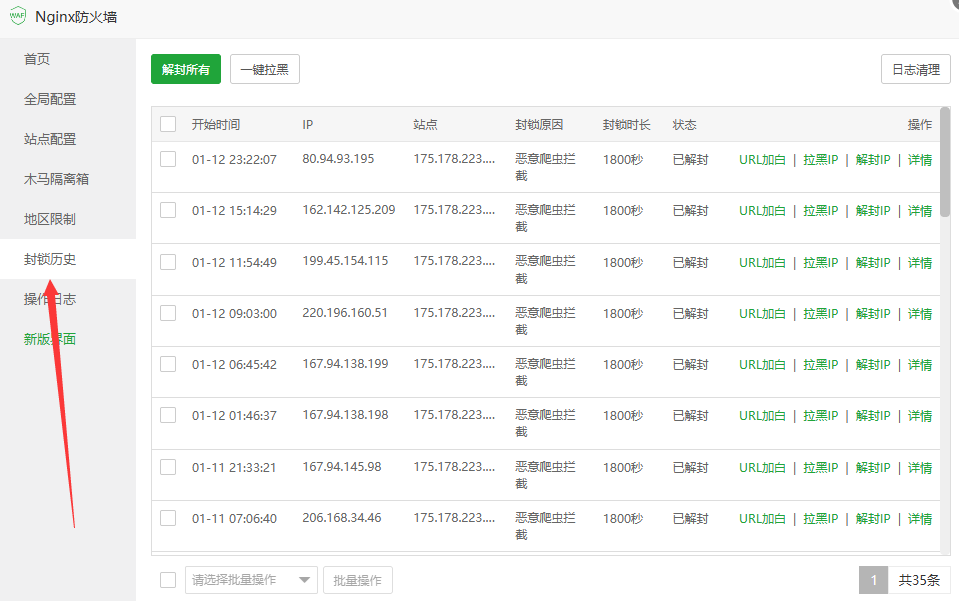Open 详情 for IP 206.168.34.46
The height and width of the screenshot is (601, 959).
tap(920, 518)
